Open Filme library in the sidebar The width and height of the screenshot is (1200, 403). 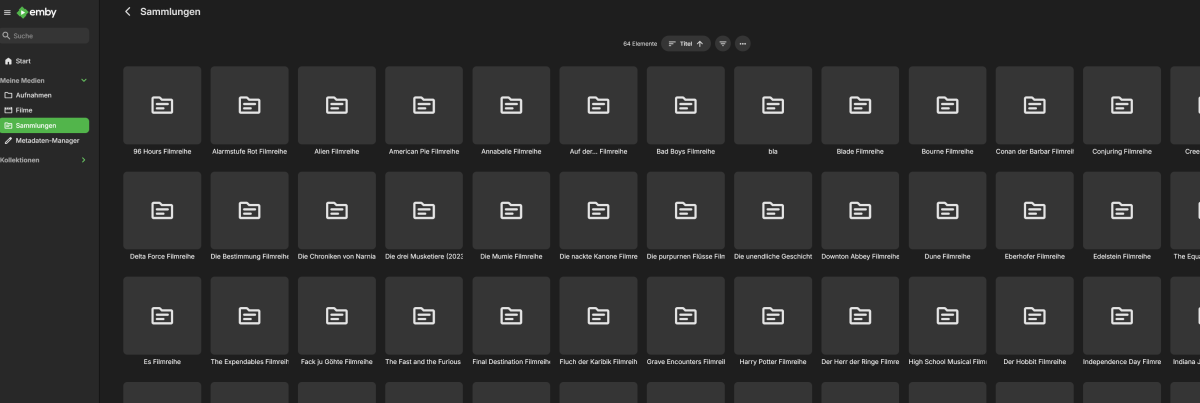[22, 110]
